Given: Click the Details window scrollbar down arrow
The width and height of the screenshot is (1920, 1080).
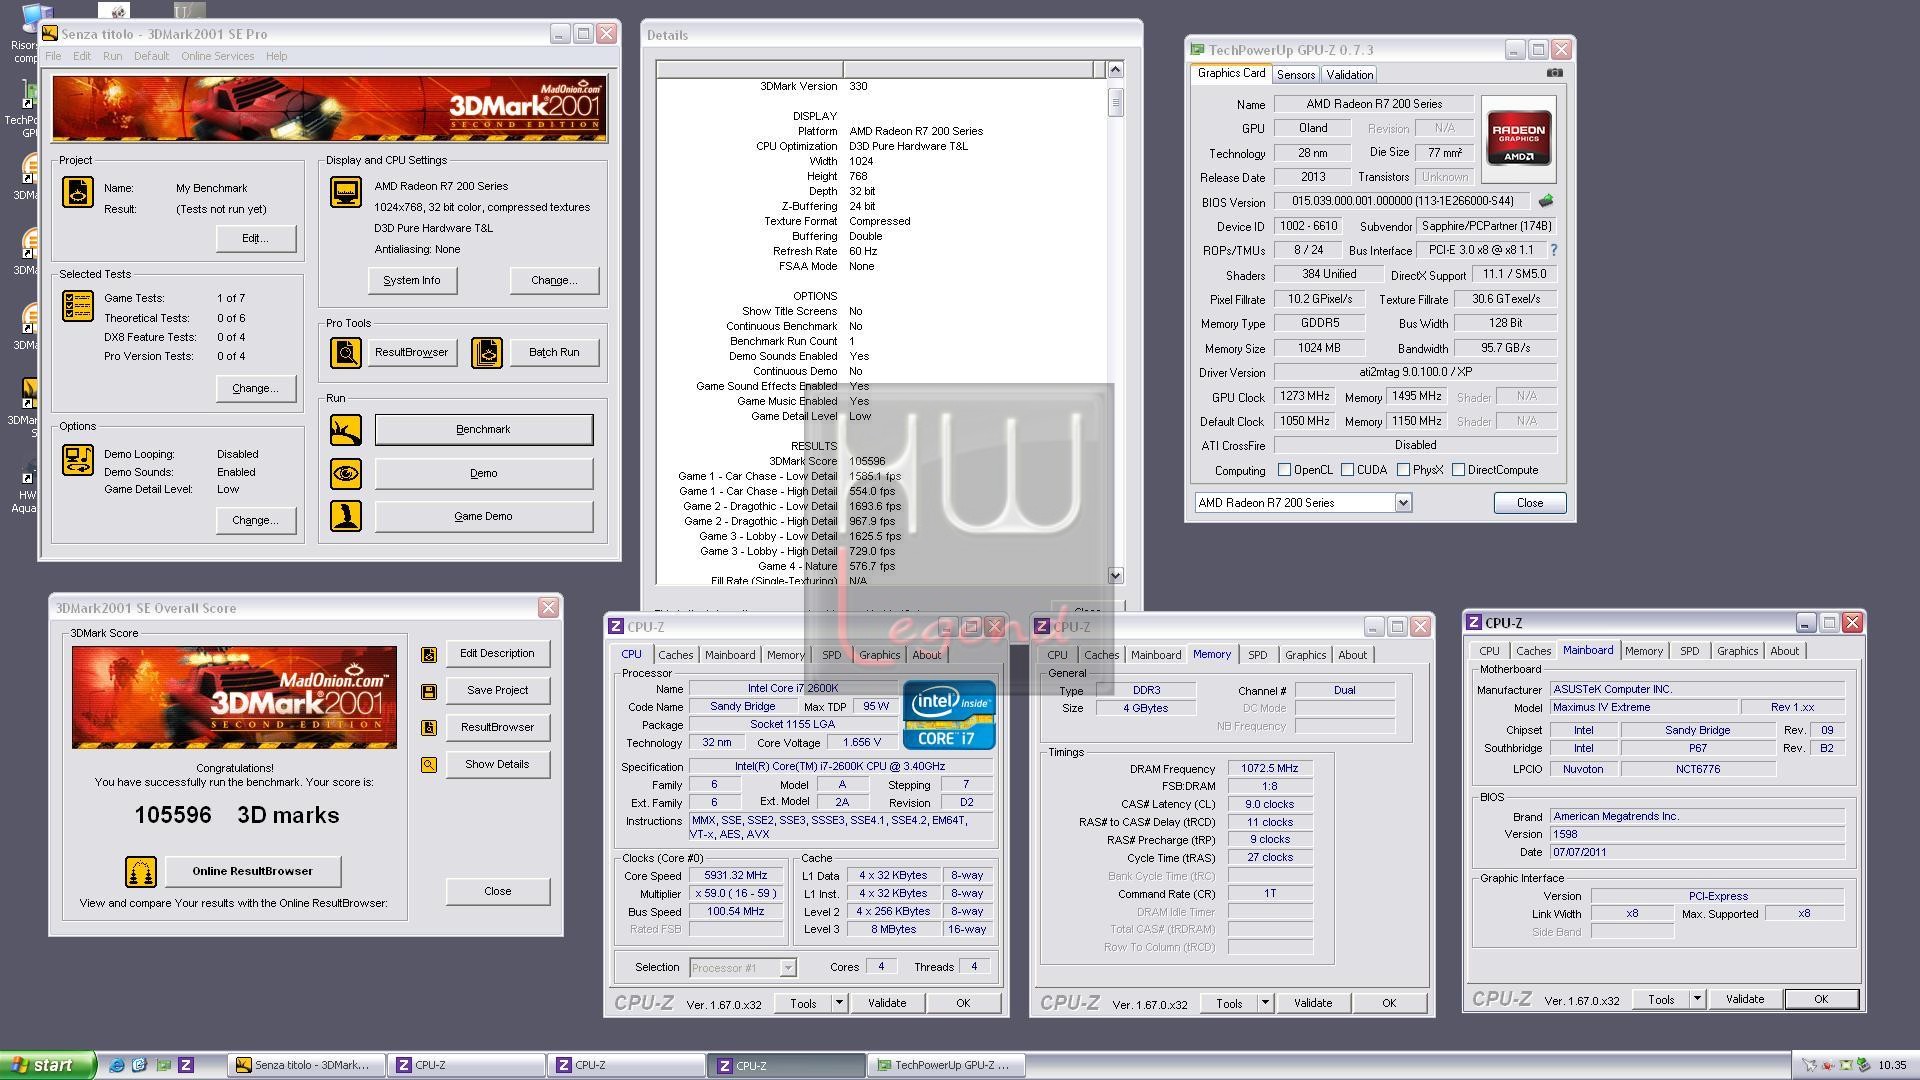Looking at the screenshot, I should 1115,576.
